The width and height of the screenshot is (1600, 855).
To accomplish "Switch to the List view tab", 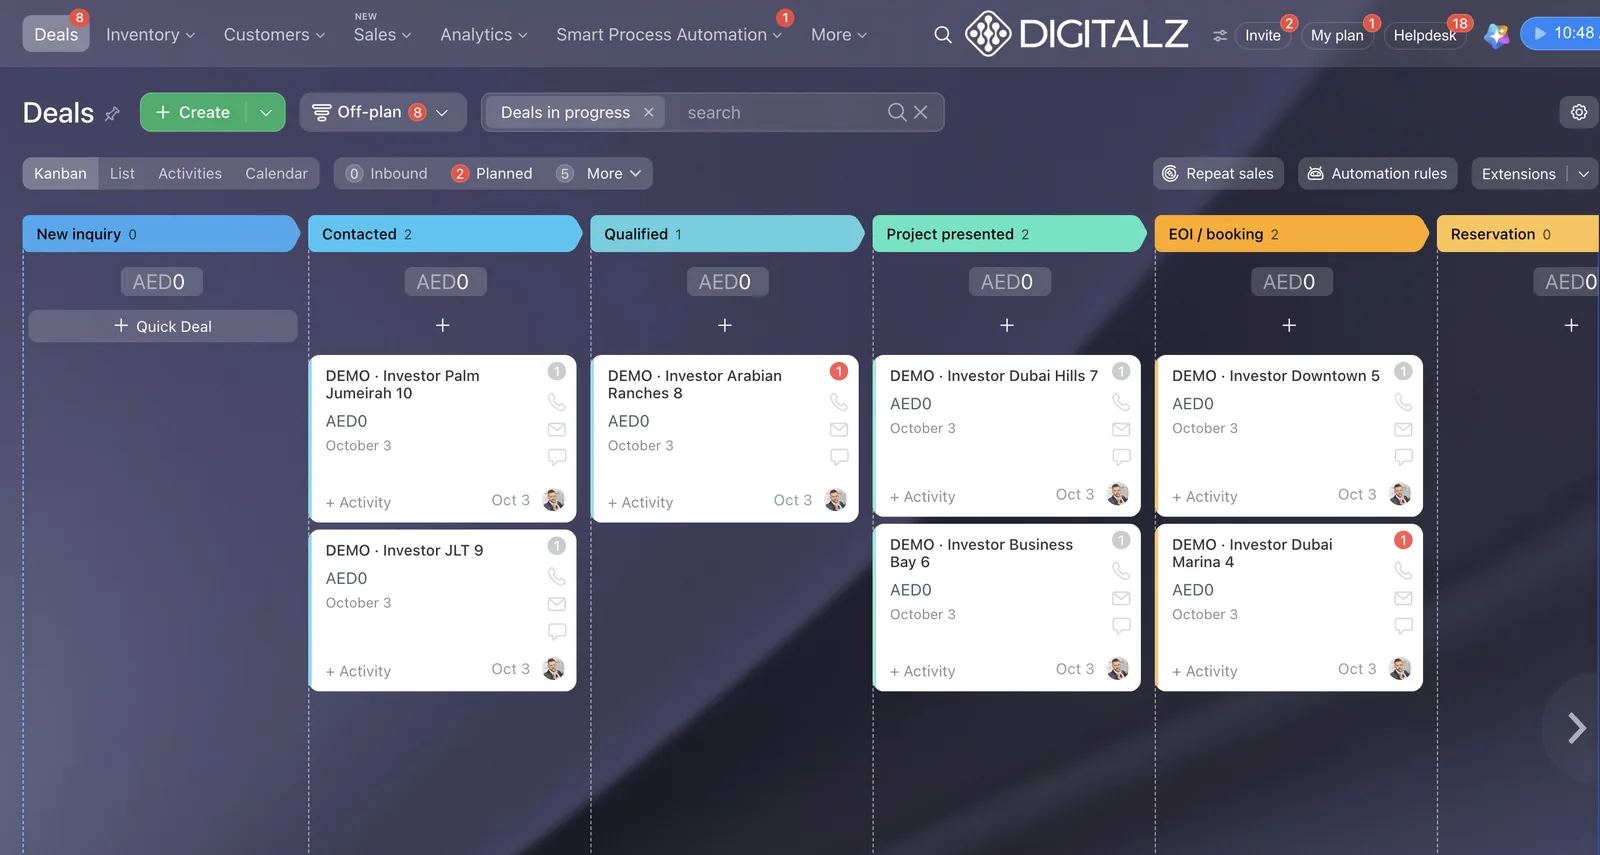I will (x=122, y=173).
